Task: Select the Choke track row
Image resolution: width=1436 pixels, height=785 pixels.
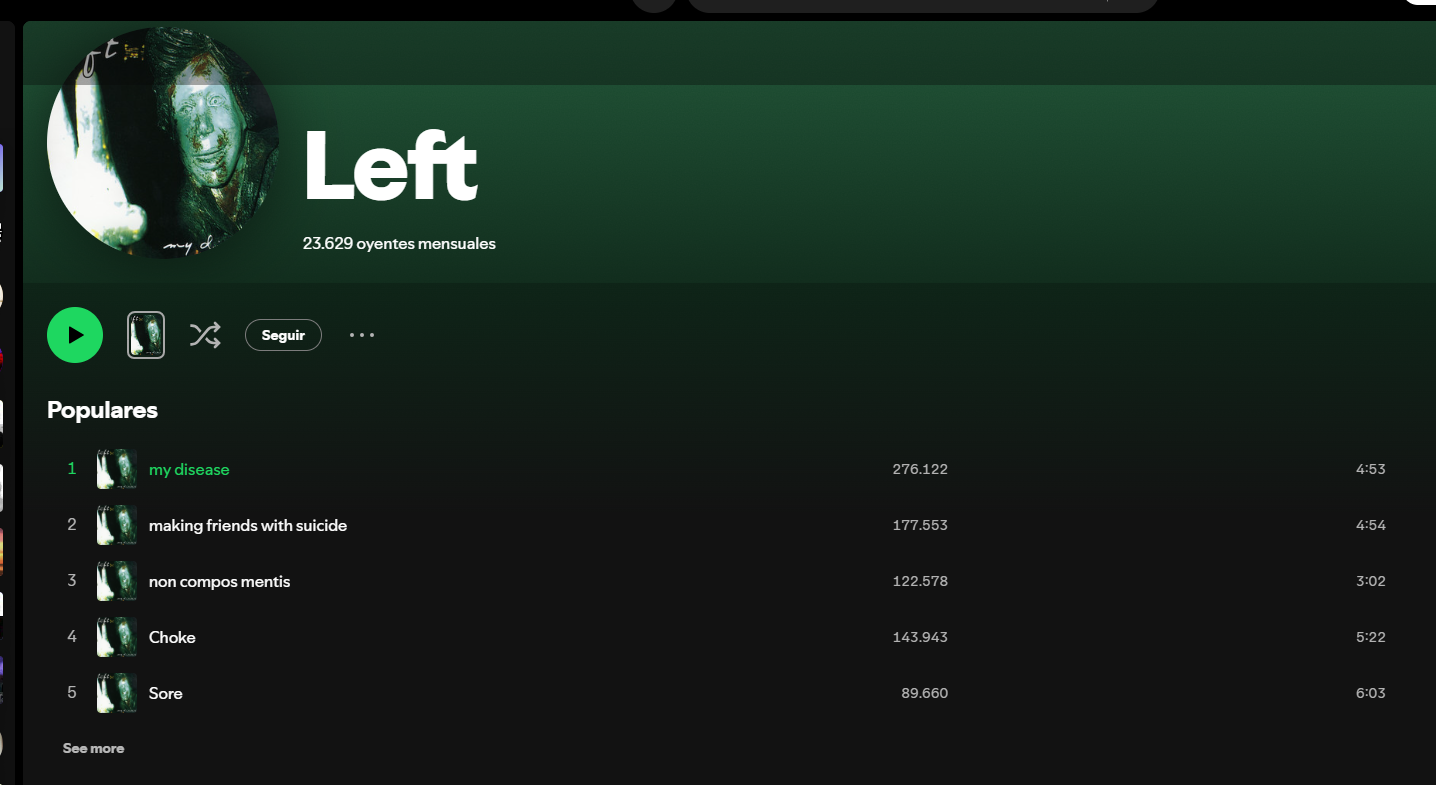Action: [x=716, y=637]
